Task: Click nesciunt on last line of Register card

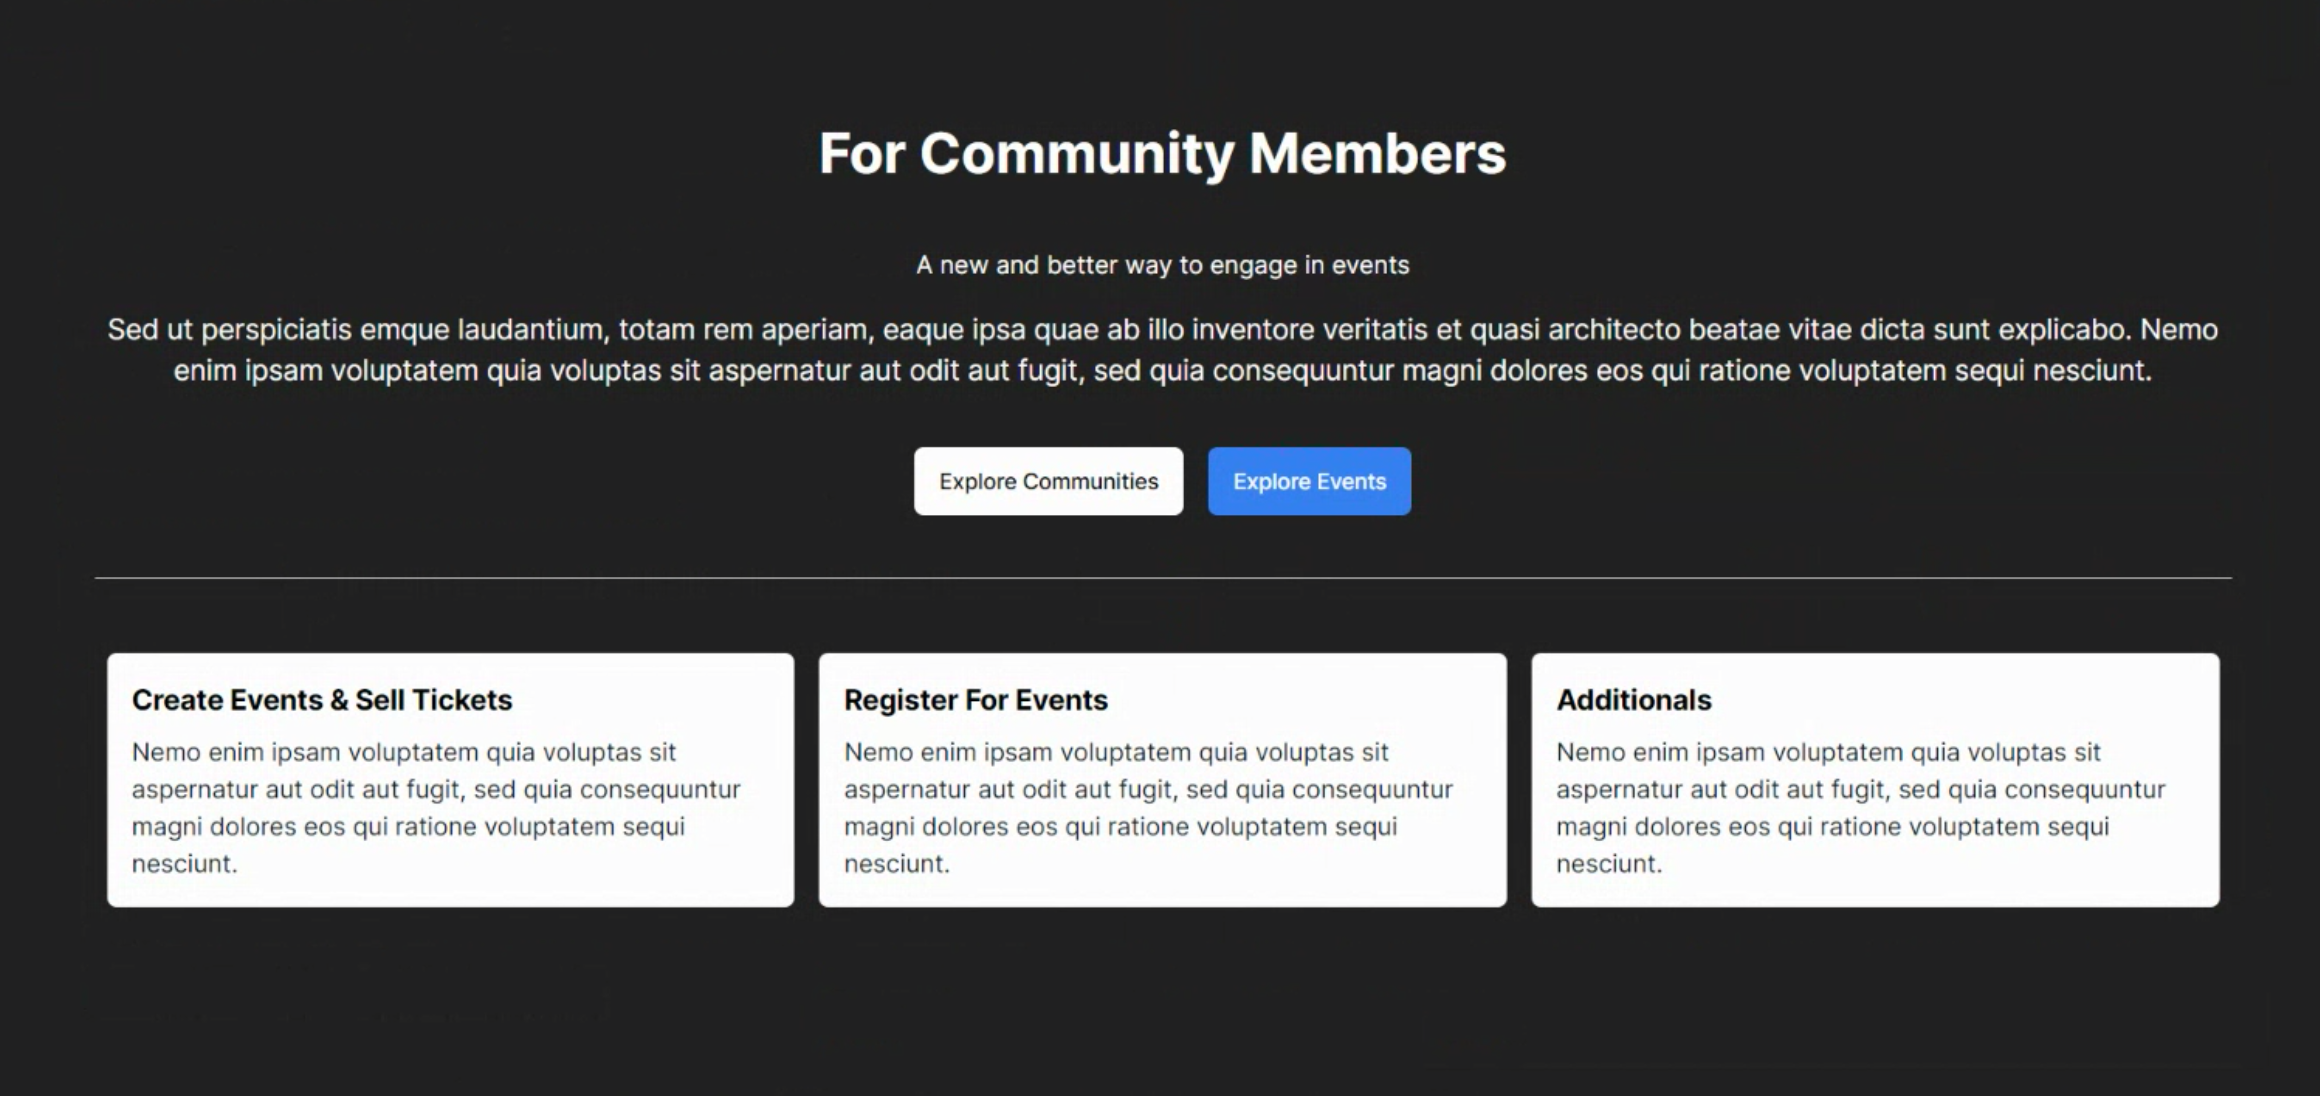Action: click(x=896, y=864)
